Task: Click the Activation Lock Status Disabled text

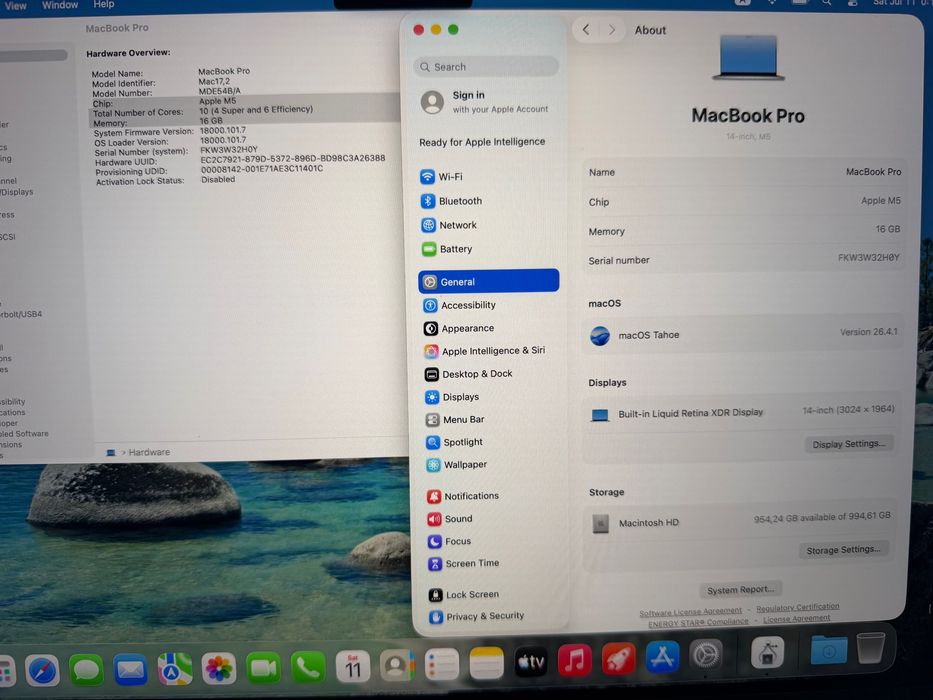Action: [218, 179]
